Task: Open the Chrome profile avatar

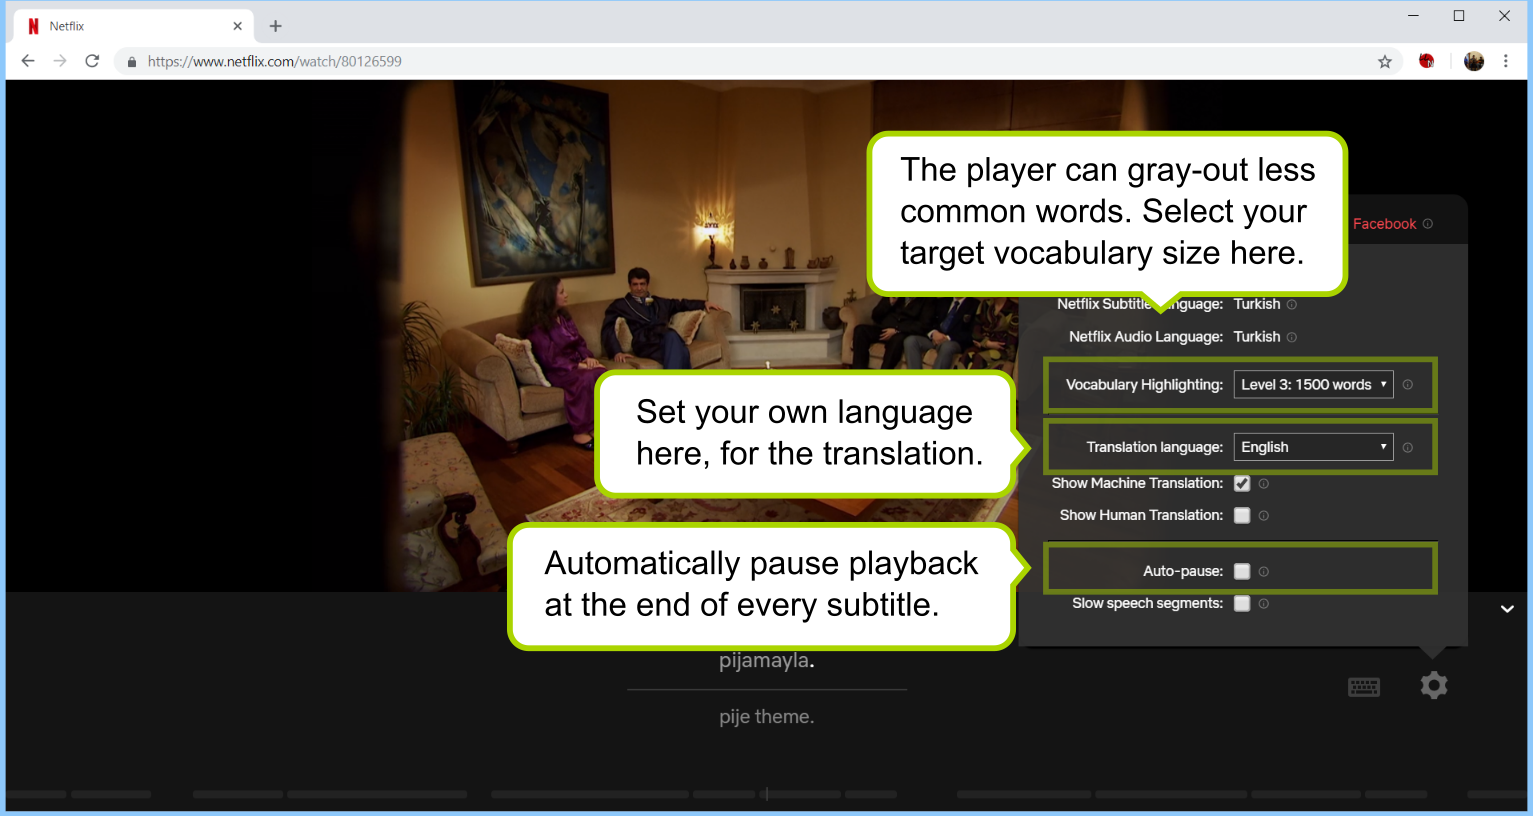Action: click(x=1473, y=61)
